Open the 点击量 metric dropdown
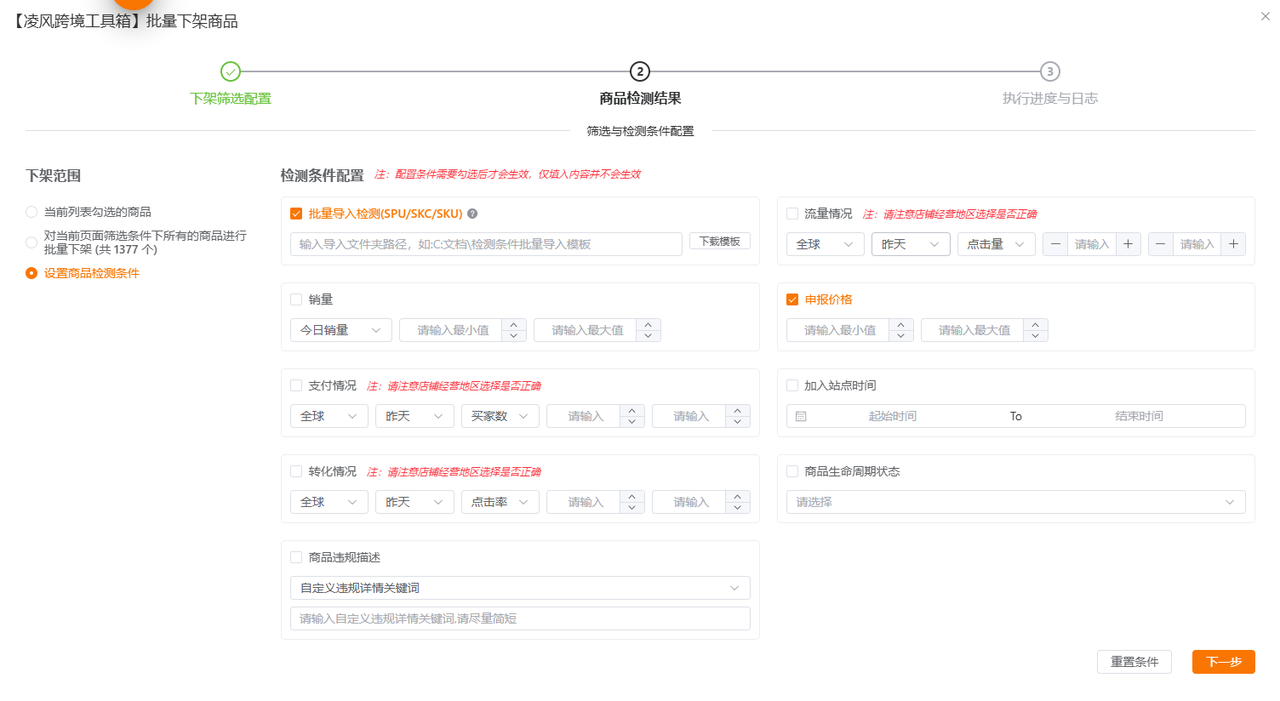 tap(996, 244)
